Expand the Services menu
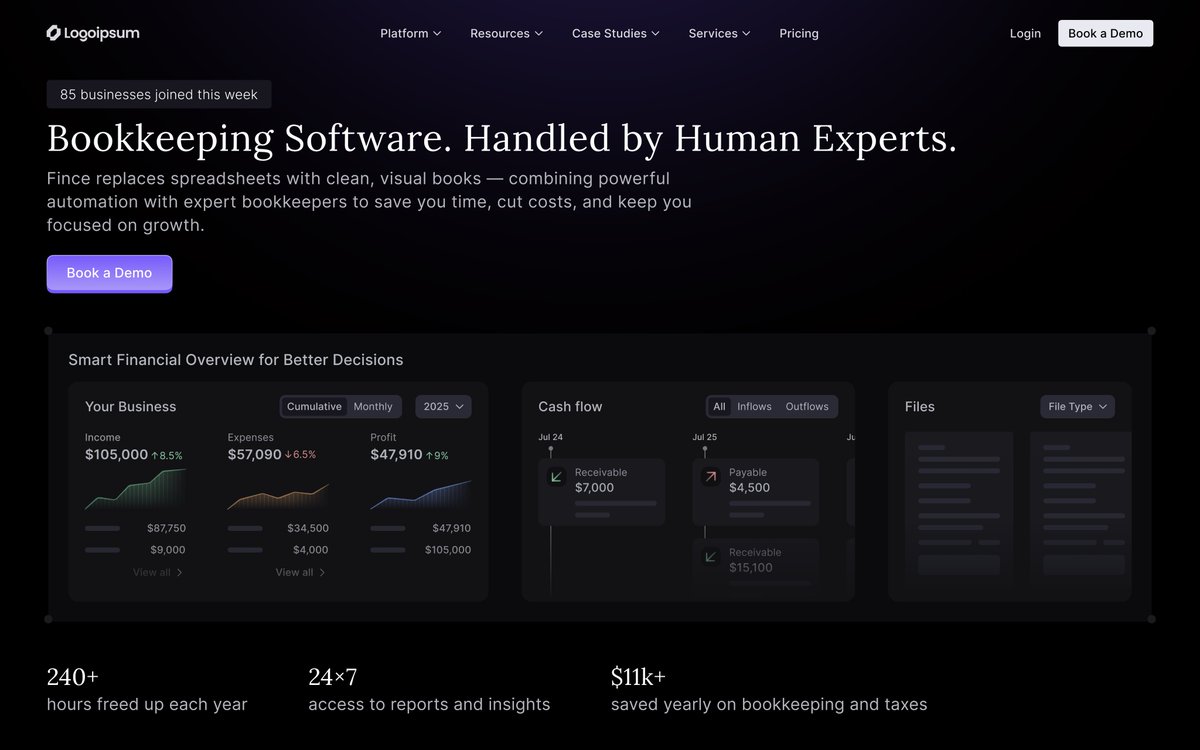 tap(719, 33)
